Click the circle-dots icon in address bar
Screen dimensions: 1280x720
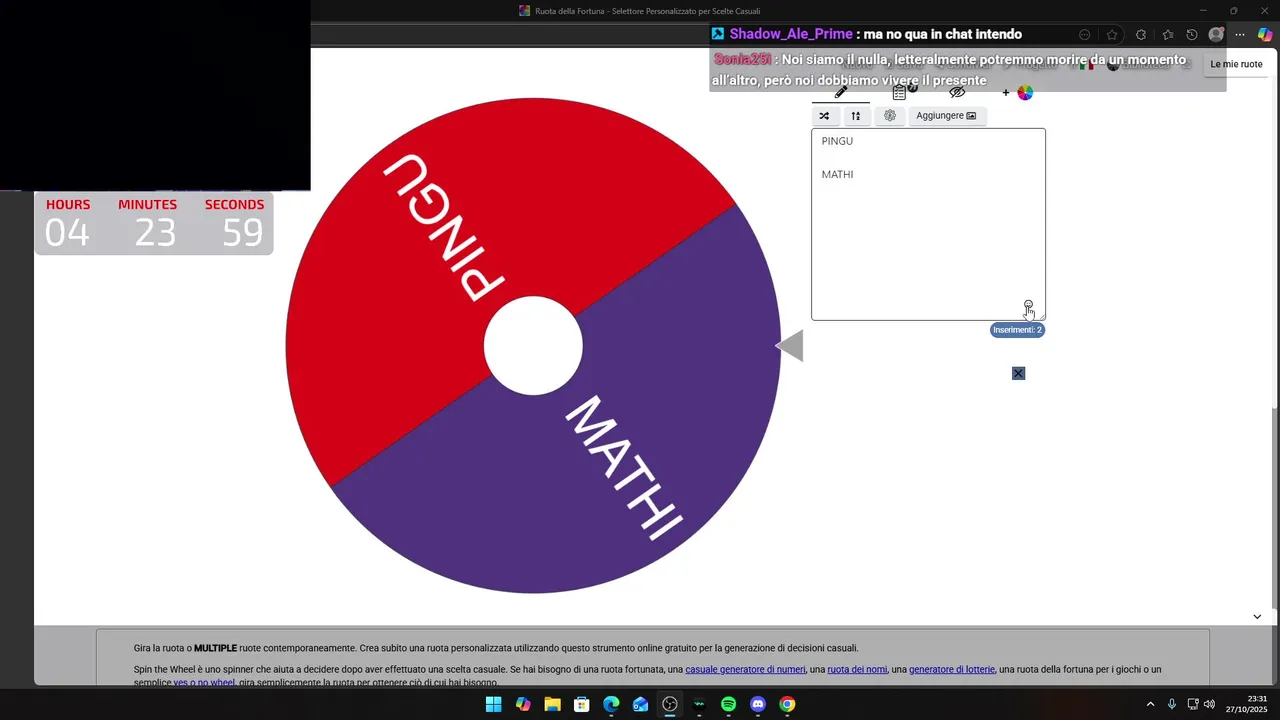pos(1085,34)
